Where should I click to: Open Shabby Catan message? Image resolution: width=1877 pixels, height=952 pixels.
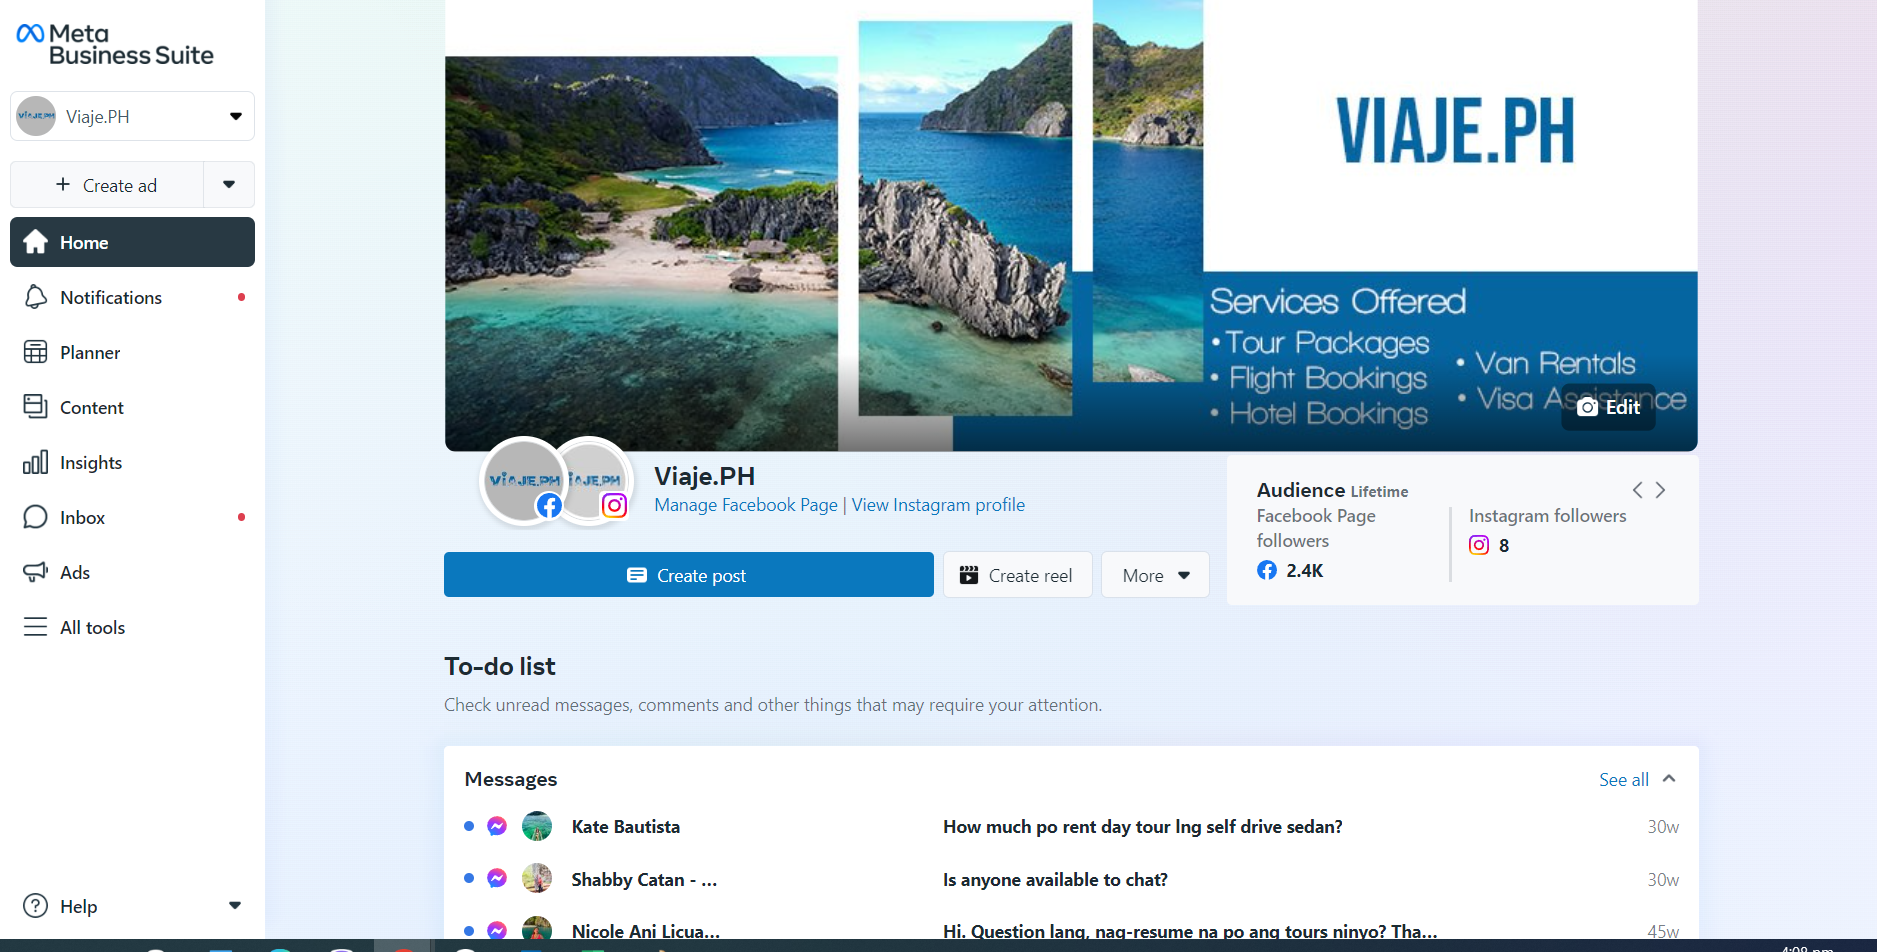pos(1071,879)
